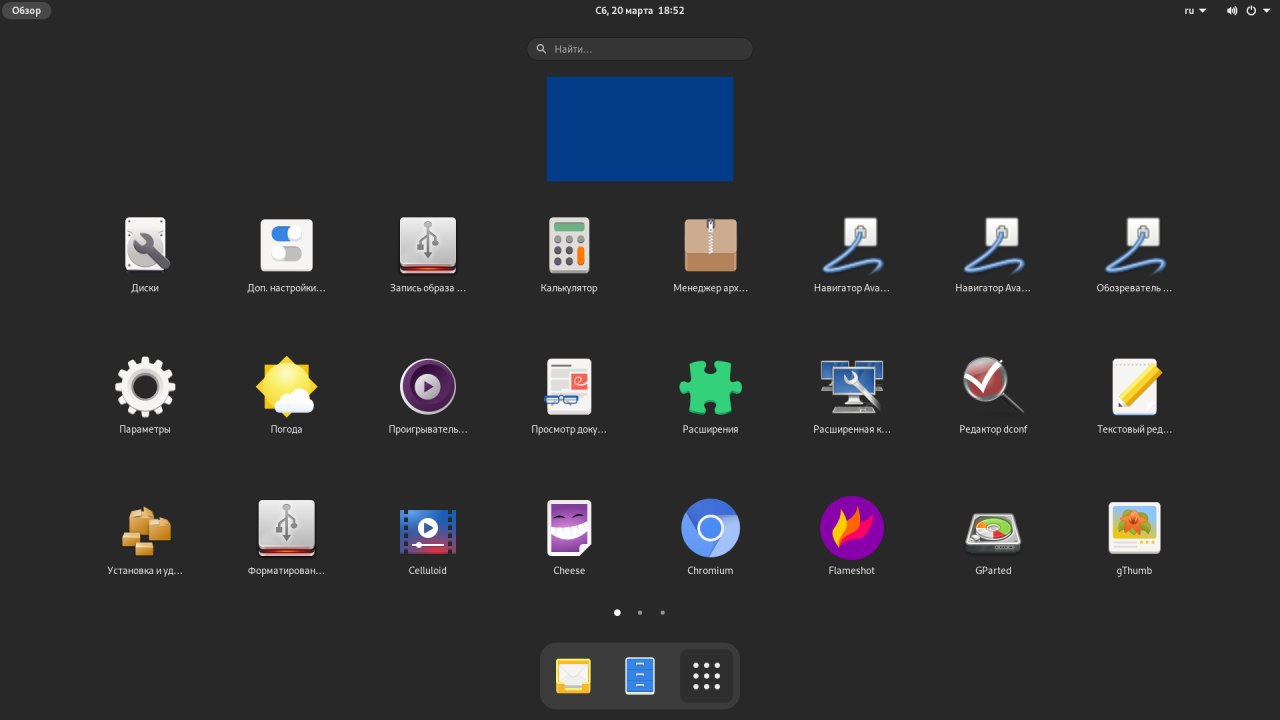
Task: Click the volume icon in top bar
Action: (x=1232, y=10)
